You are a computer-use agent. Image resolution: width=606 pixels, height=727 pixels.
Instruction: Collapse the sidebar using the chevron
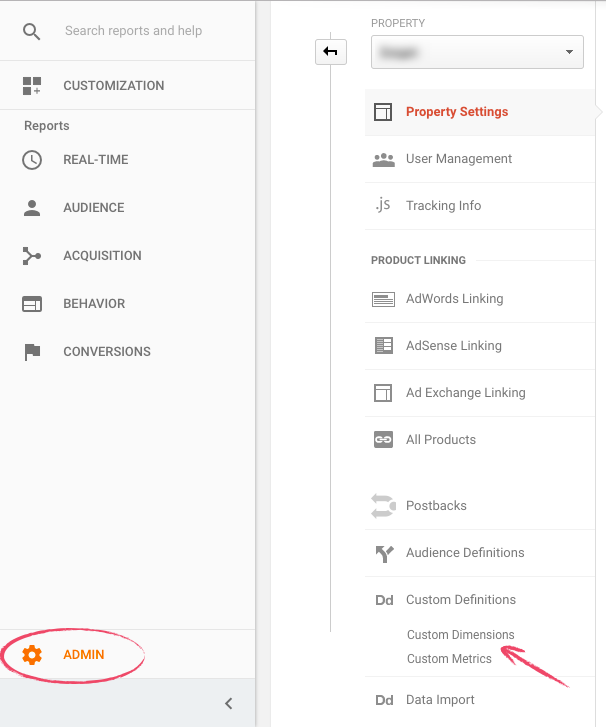point(229,703)
